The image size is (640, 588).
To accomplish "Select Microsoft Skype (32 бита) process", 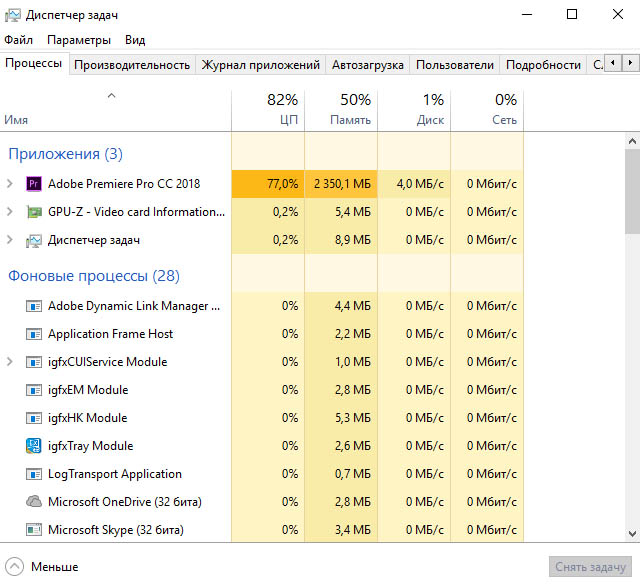I will pos(116,530).
